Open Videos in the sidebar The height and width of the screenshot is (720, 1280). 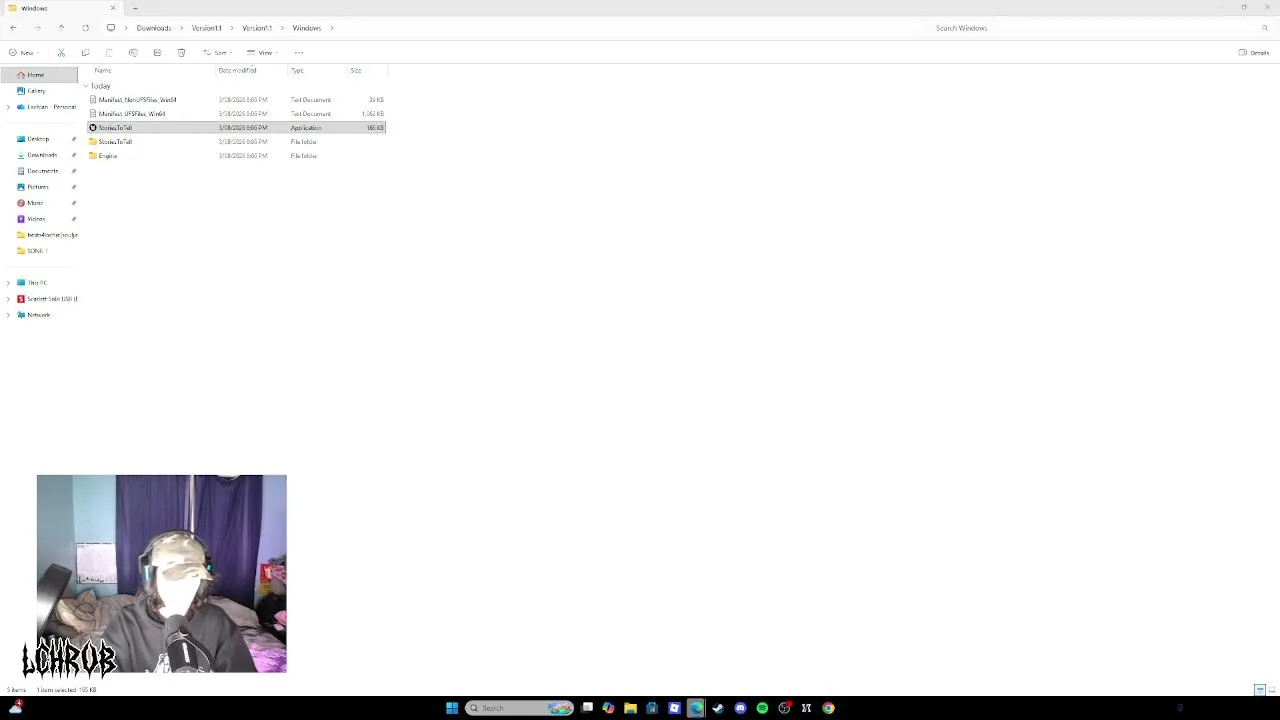coord(36,219)
